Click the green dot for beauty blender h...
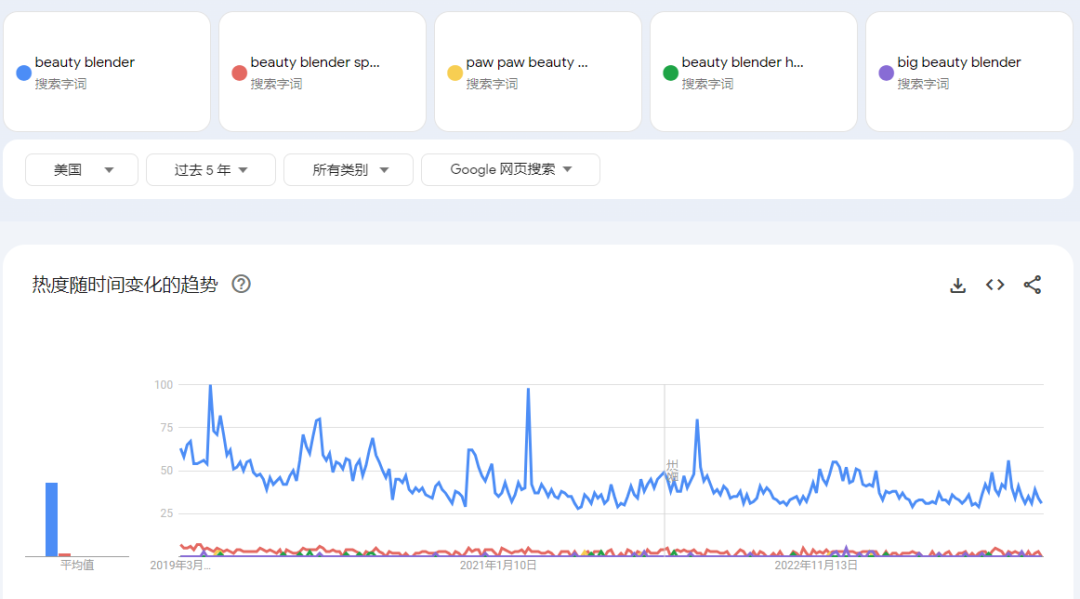The height and width of the screenshot is (599, 1080). pyautogui.click(x=670, y=73)
